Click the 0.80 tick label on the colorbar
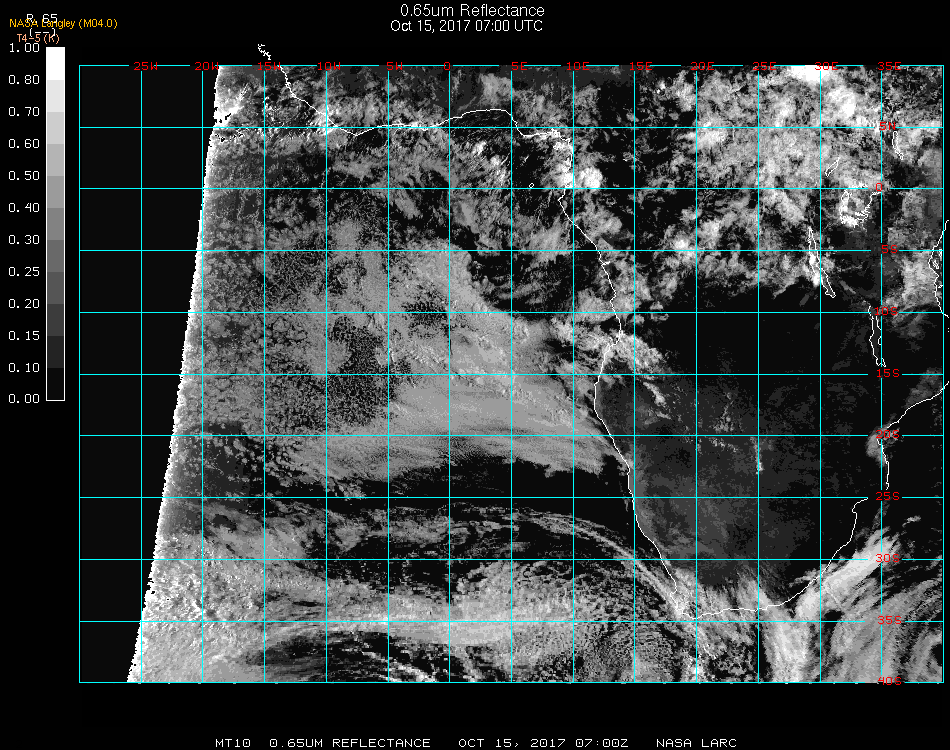This screenshot has width=950, height=750. [x=23, y=80]
